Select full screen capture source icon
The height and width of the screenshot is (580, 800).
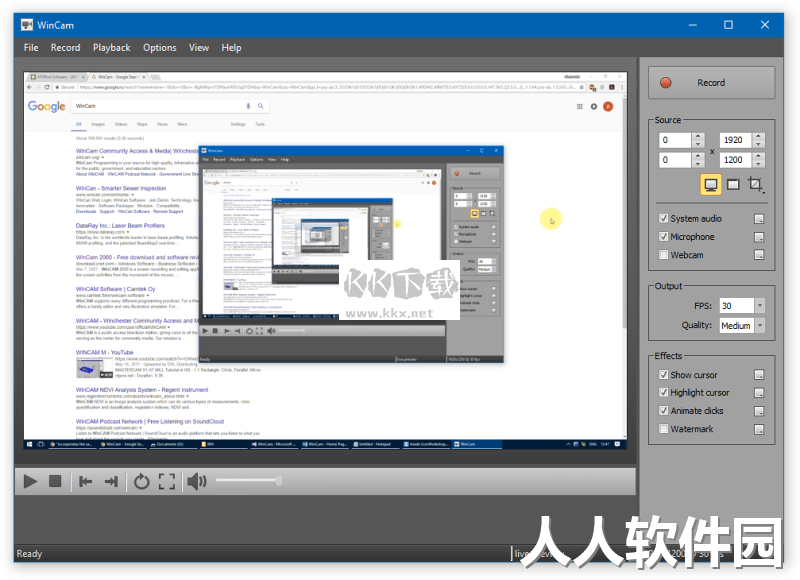coord(711,185)
